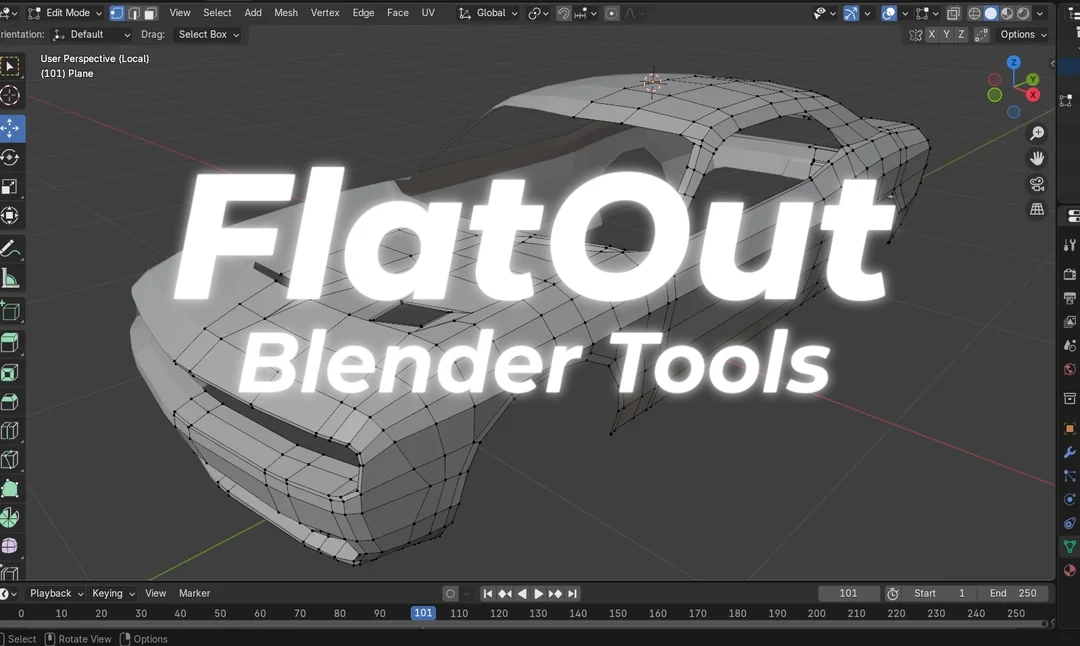The image size is (1080, 646).
Task: Click the hand Pan view icon
Action: pyautogui.click(x=1037, y=158)
